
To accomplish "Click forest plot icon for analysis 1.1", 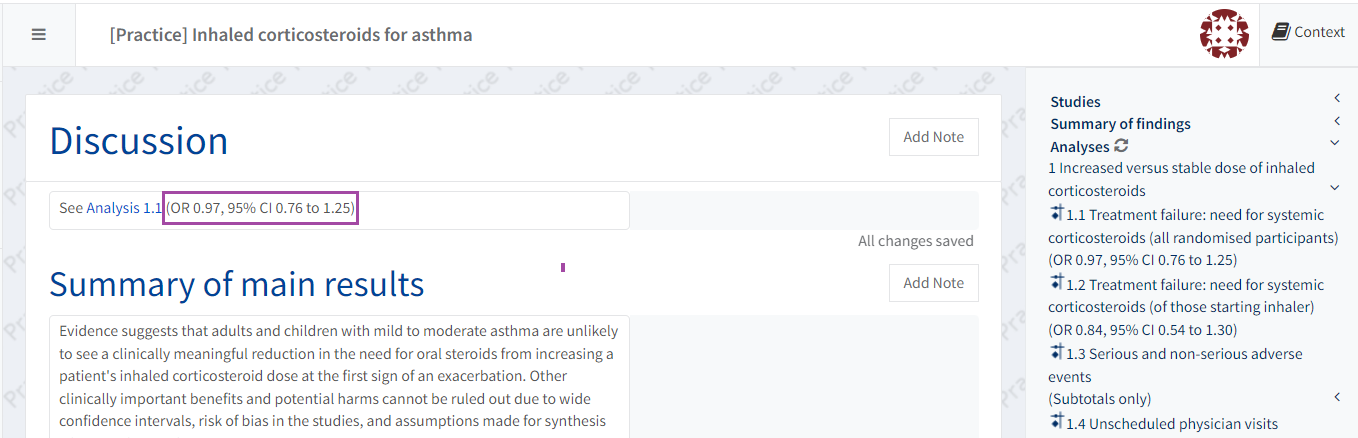I will click(x=1057, y=214).
